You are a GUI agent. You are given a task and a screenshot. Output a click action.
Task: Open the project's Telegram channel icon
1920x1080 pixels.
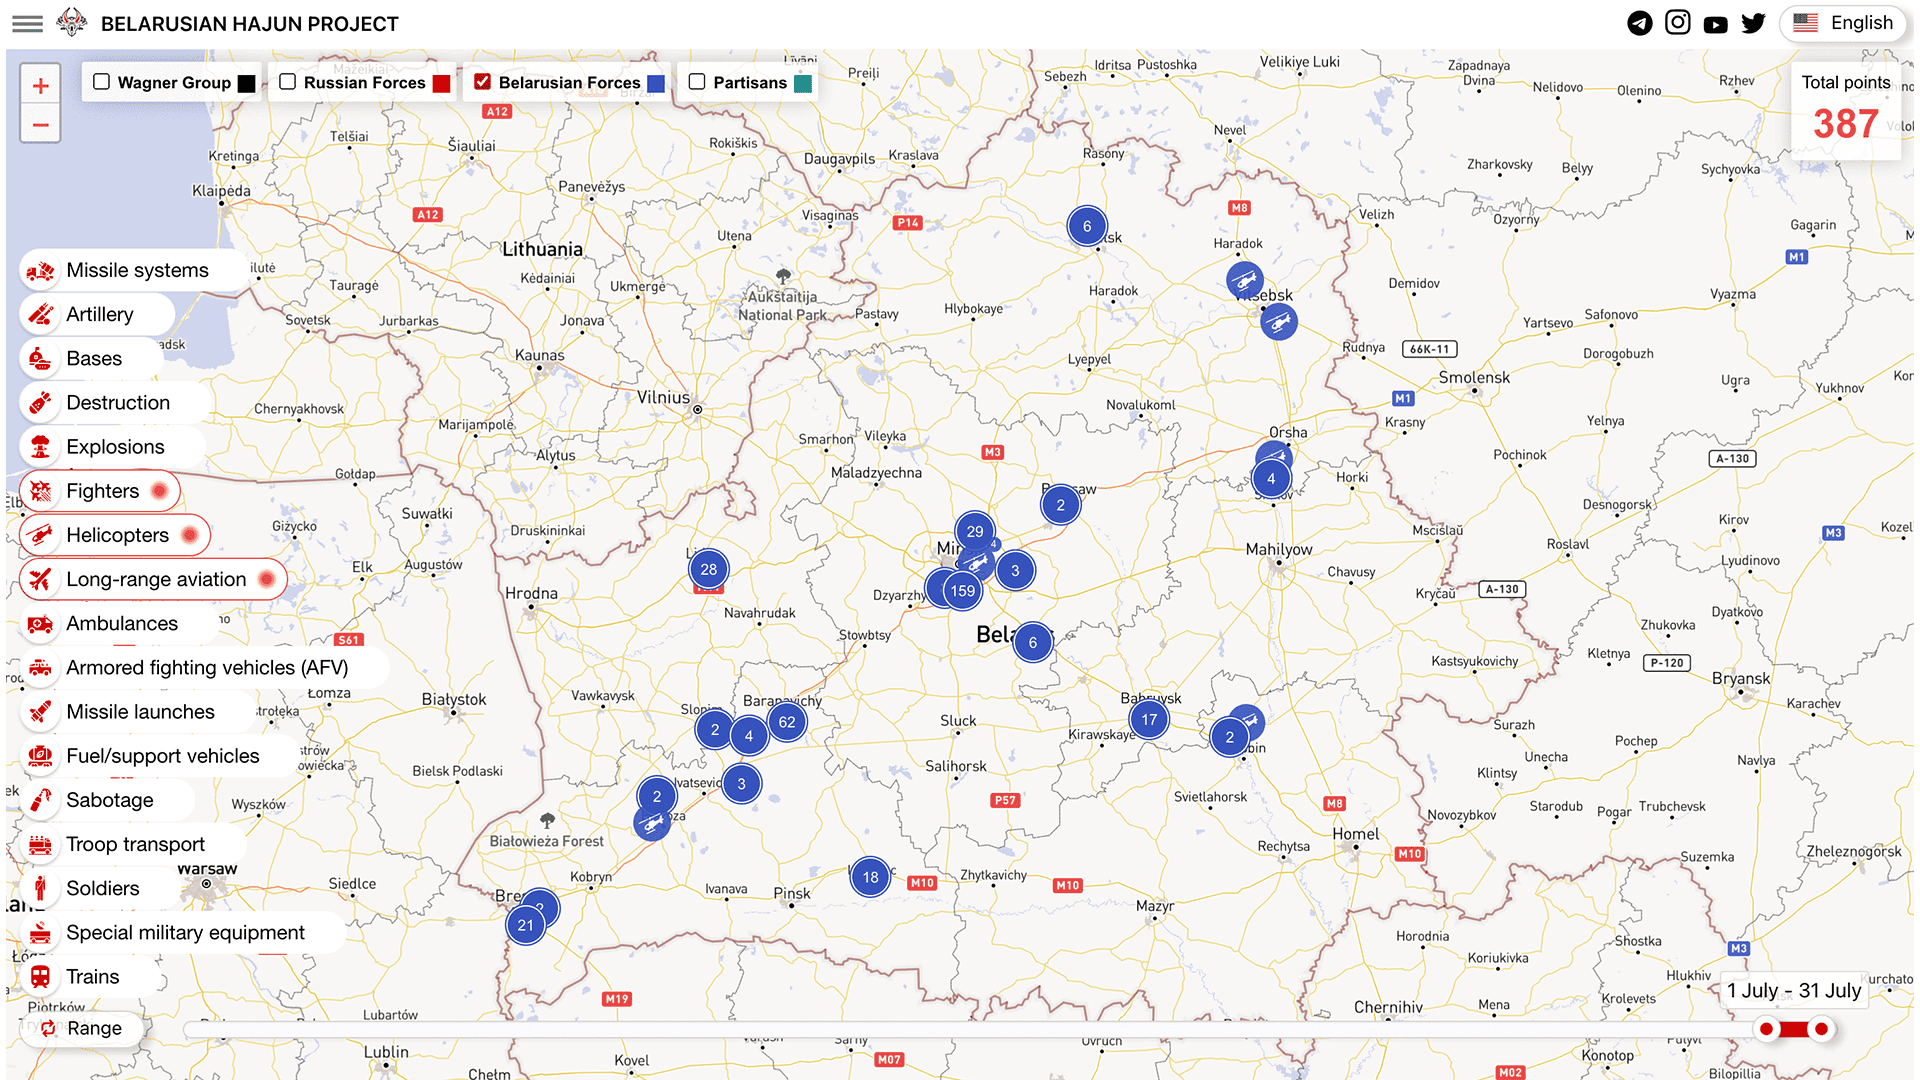(1640, 22)
